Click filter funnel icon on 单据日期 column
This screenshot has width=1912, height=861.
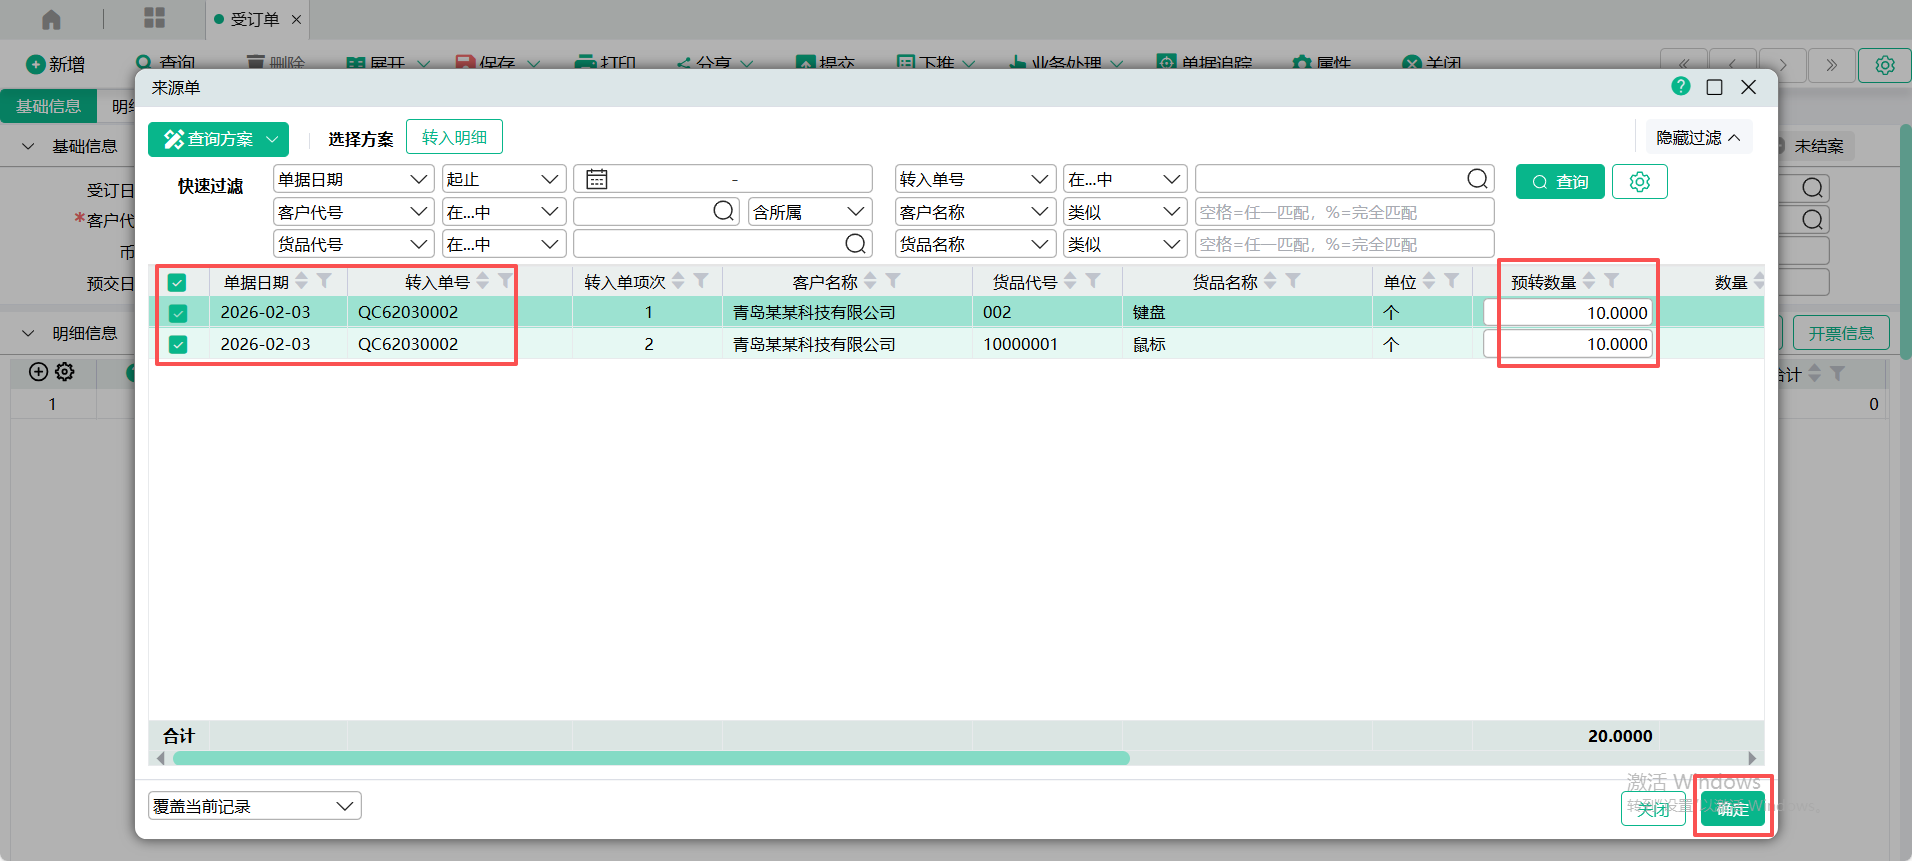click(x=324, y=281)
